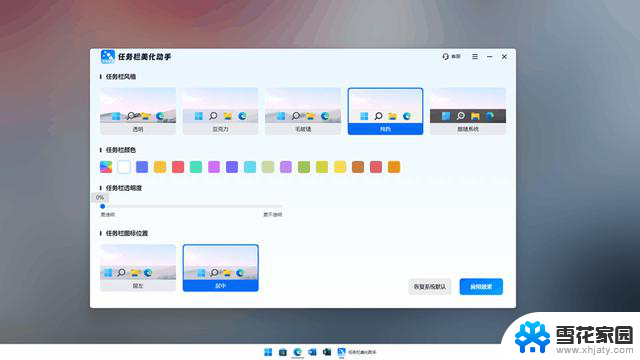Pick the olive green color swatch
The image size is (640, 360).
click(304, 167)
